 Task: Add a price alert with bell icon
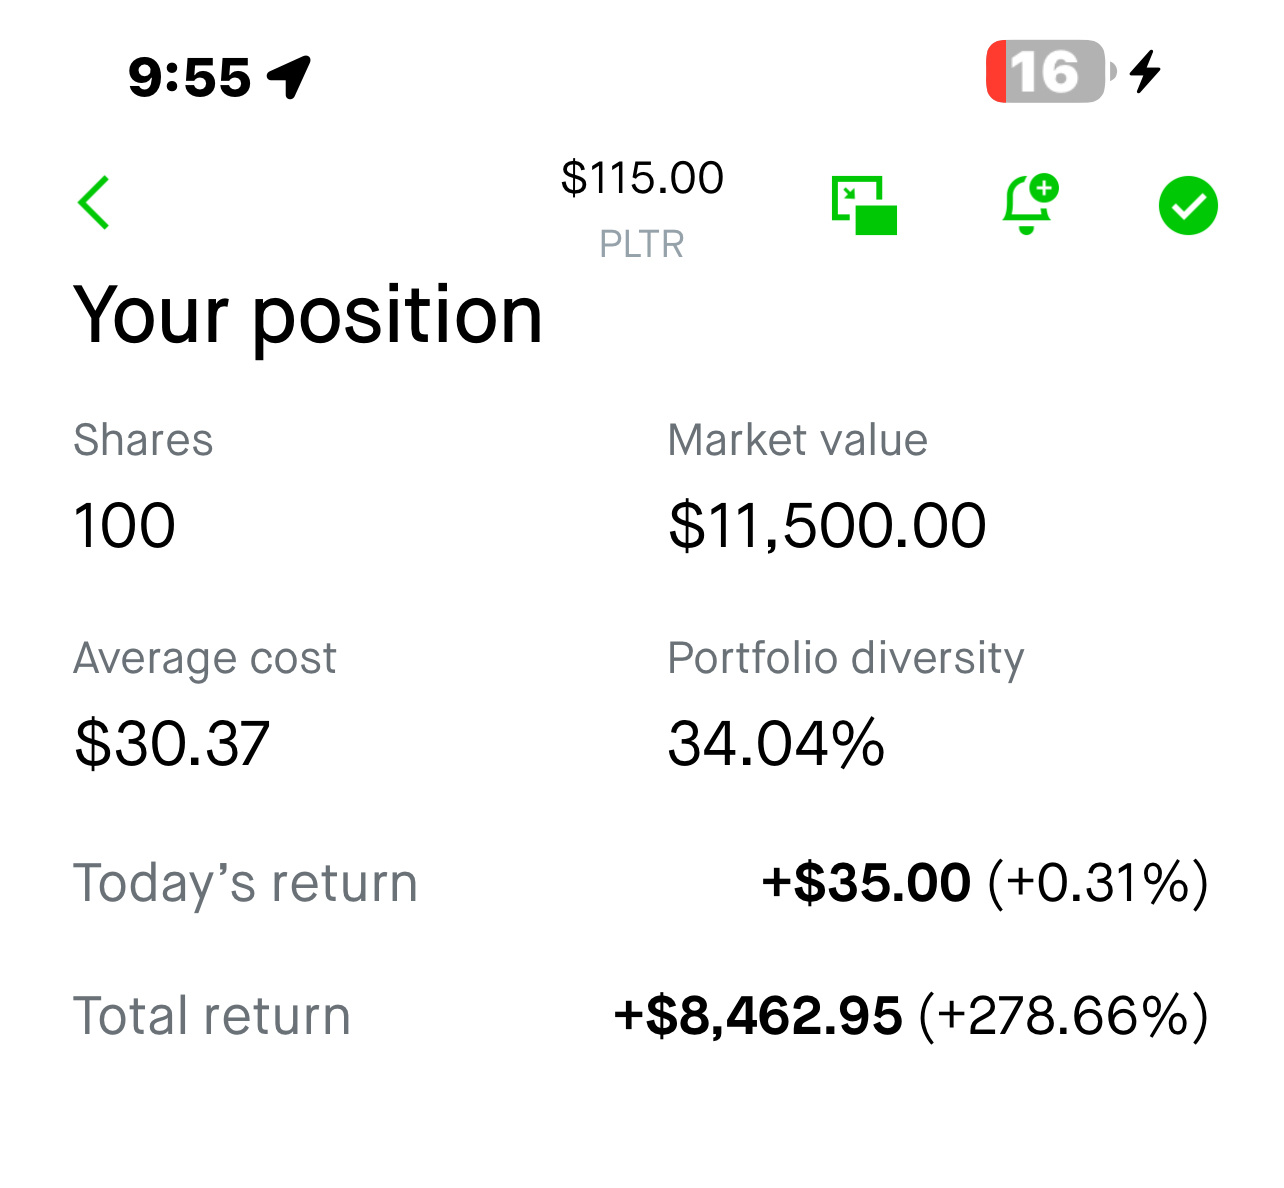pos(1030,204)
